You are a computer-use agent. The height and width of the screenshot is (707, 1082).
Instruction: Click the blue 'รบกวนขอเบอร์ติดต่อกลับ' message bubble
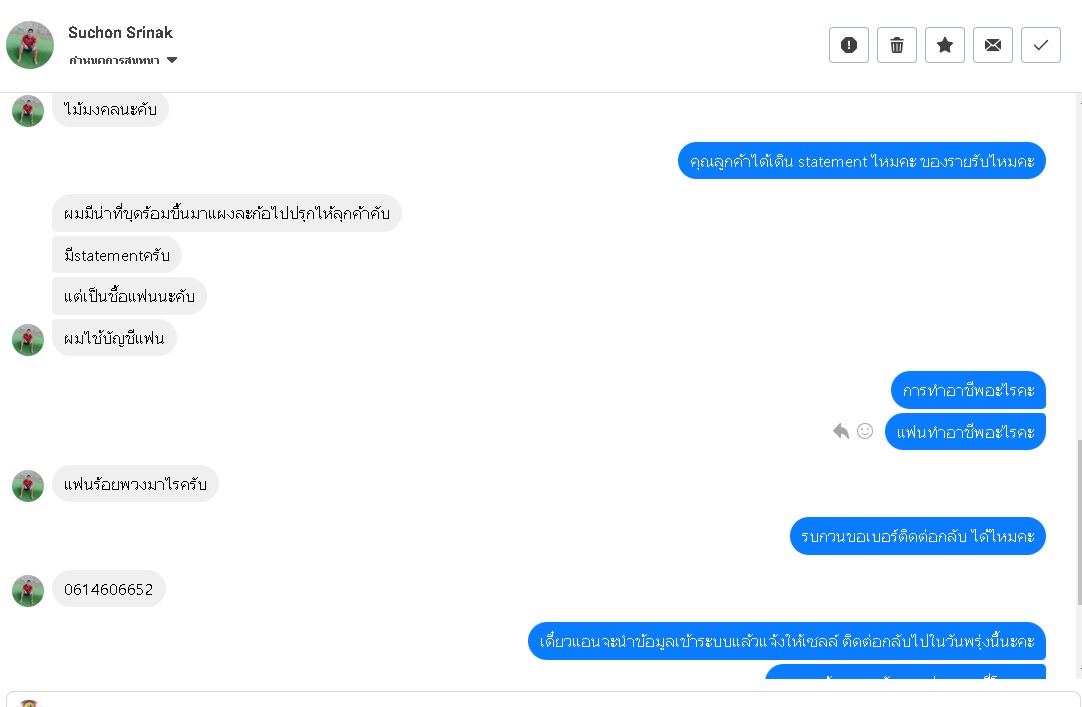917,536
